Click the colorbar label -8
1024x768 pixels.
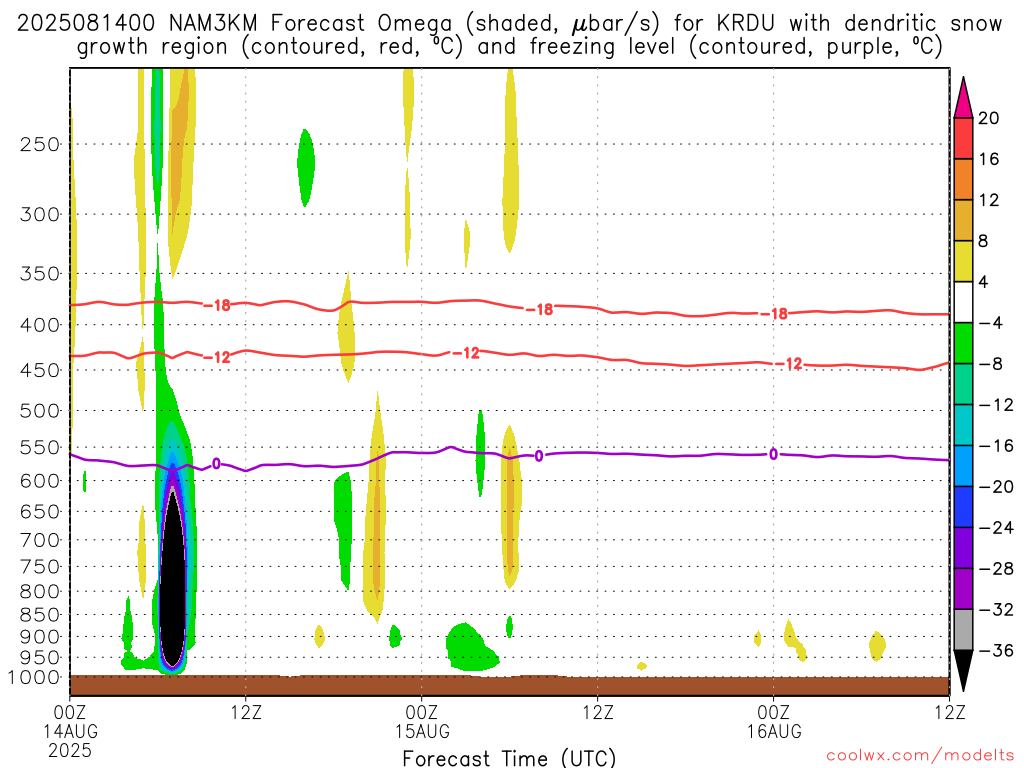(x=991, y=364)
